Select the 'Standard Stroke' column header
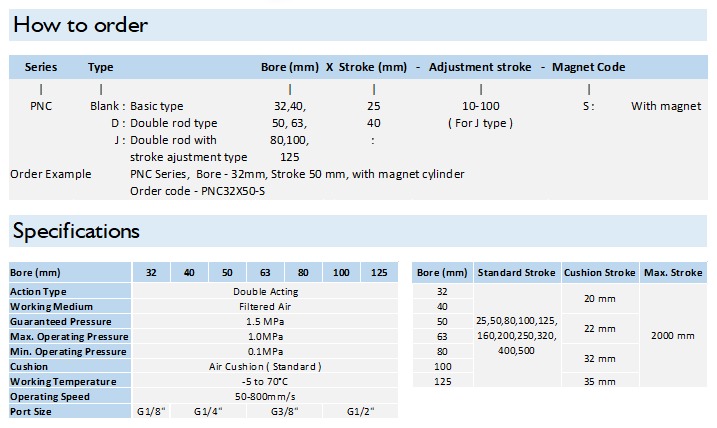Viewport: 717px width, 428px height. (517, 273)
